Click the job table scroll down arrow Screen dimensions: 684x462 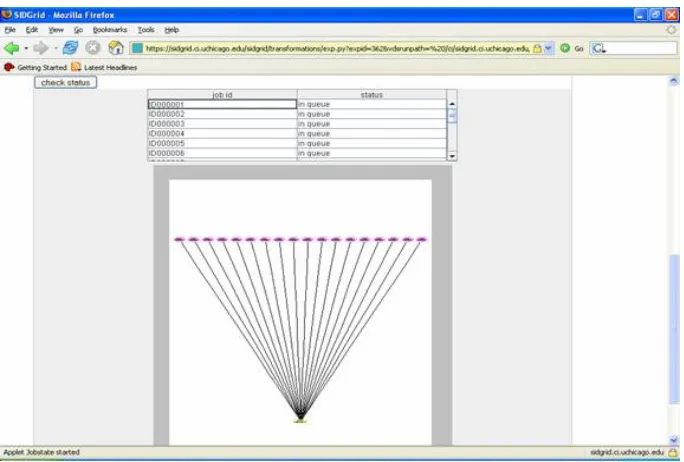(452, 156)
